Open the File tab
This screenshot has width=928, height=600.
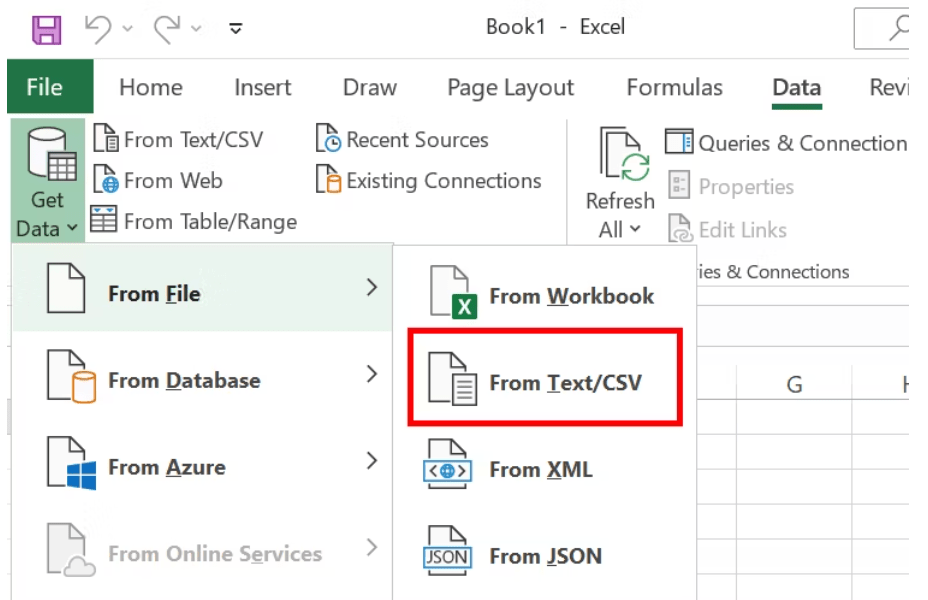click(x=50, y=86)
